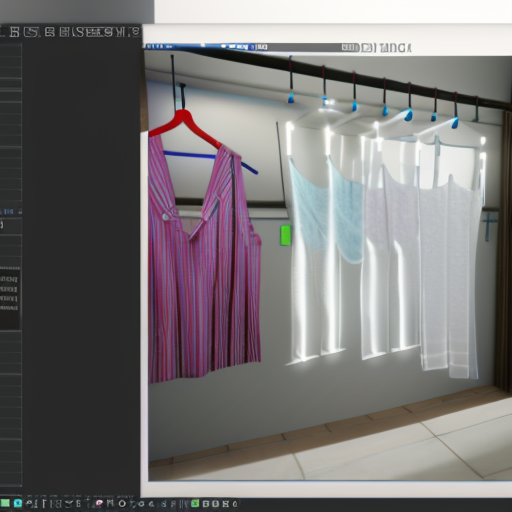This screenshot has width=512, height=512.
Task: Click the round icon at top-left toolbar end
Action: tap(135, 32)
